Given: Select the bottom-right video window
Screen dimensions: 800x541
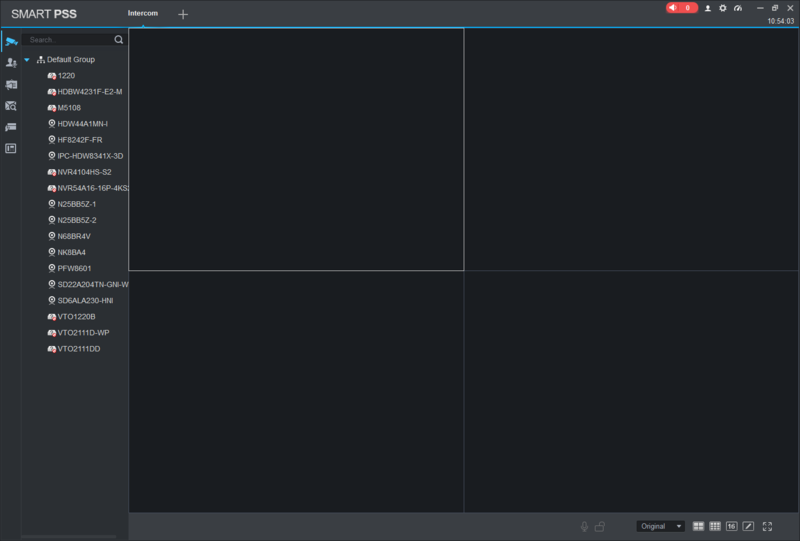Looking at the screenshot, I should point(632,391).
